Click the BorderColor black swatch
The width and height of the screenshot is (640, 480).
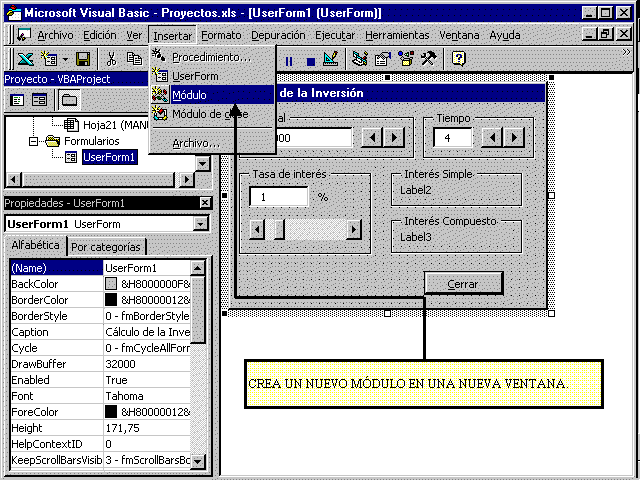tap(111, 300)
